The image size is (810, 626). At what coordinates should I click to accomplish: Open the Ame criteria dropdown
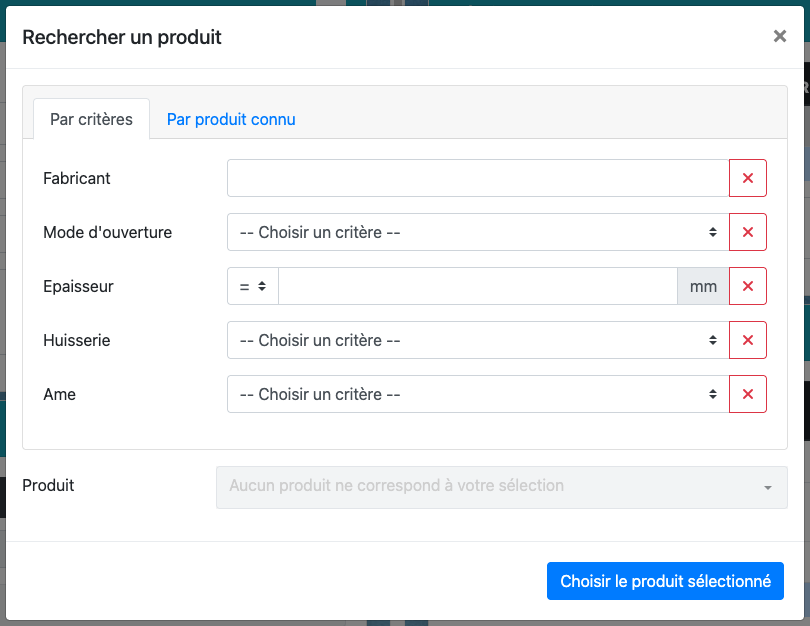point(478,394)
